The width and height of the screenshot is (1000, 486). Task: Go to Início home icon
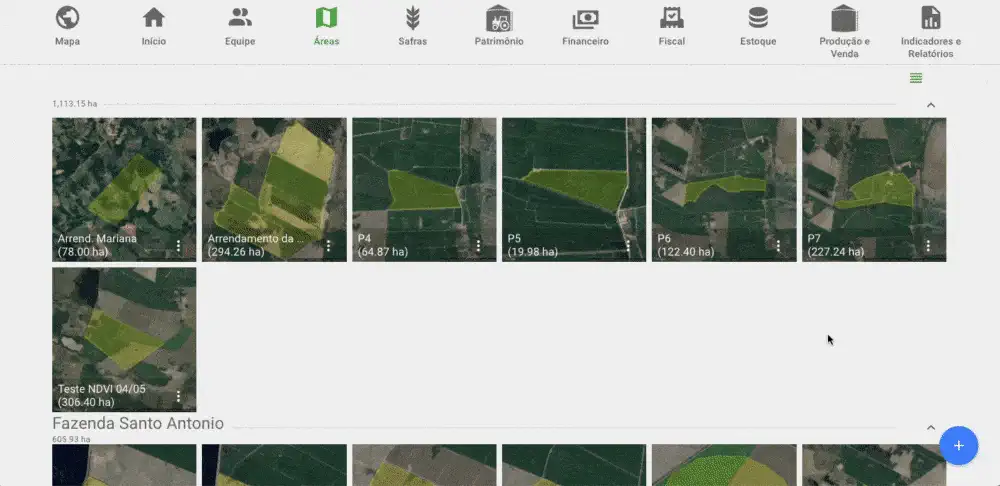154,18
